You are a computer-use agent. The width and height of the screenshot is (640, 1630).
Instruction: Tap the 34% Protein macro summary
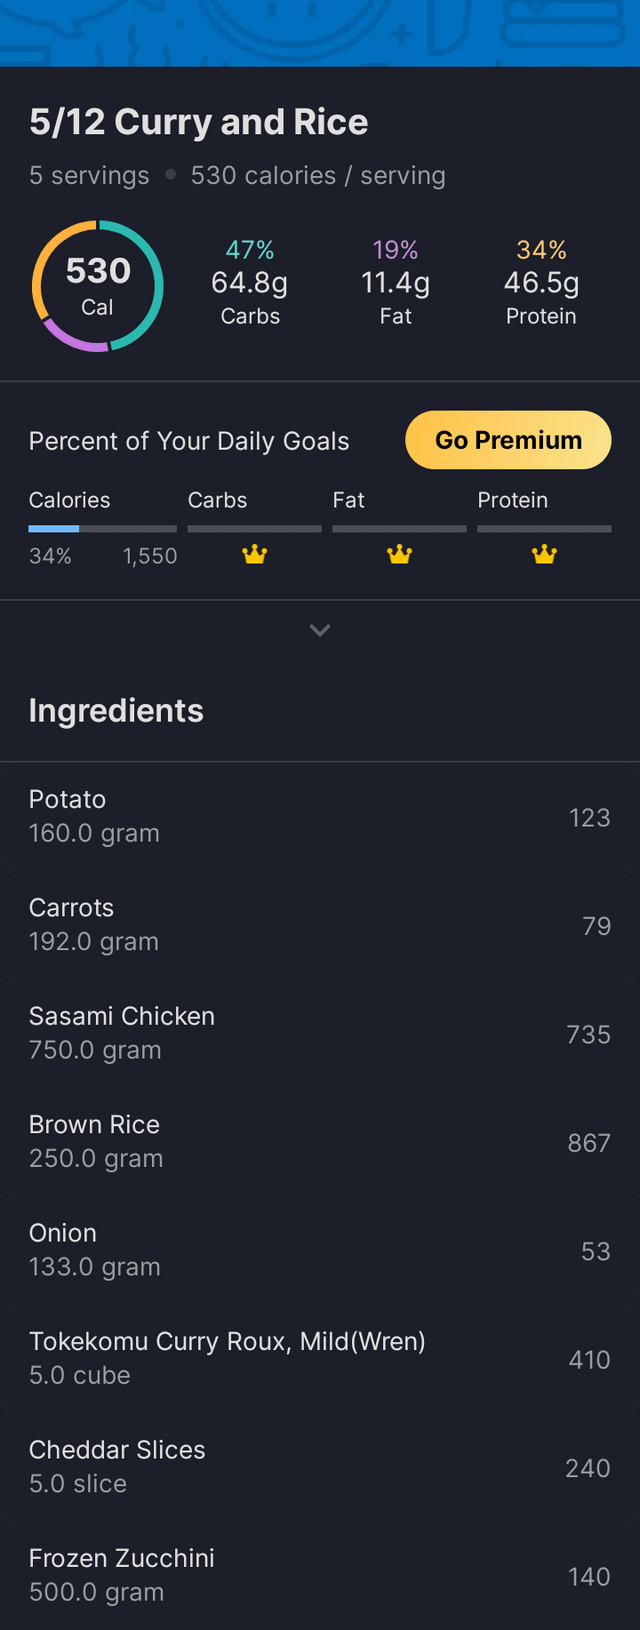541,283
